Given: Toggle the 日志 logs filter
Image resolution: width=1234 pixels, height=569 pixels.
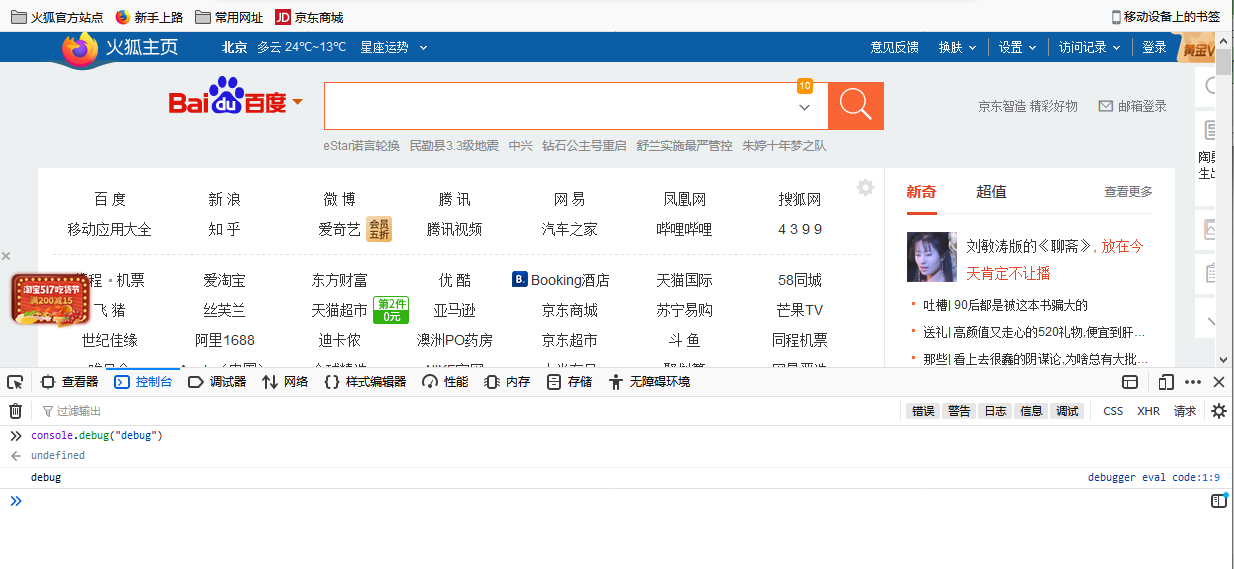Looking at the screenshot, I should tap(995, 411).
